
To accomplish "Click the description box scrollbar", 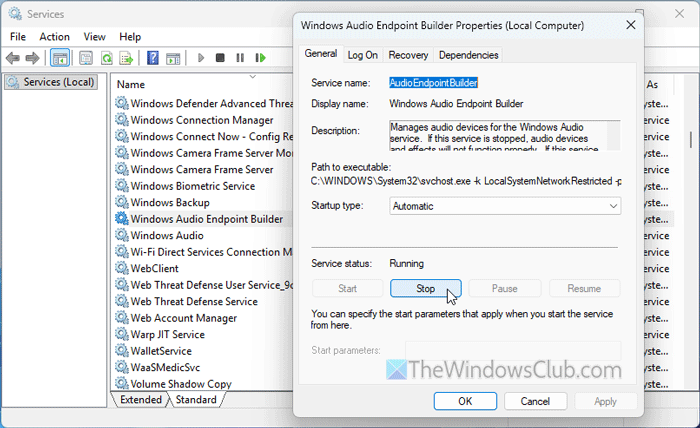I will [613, 135].
